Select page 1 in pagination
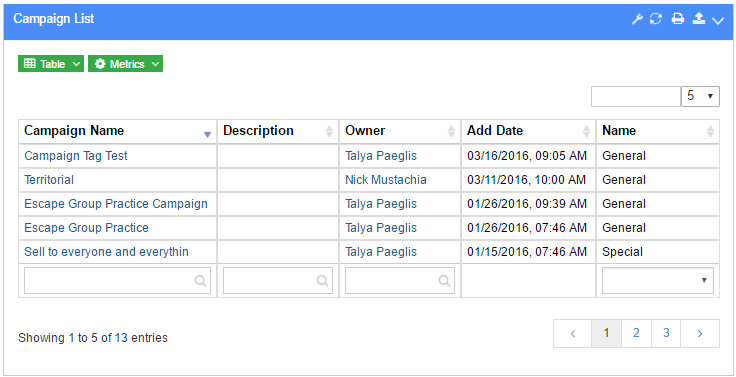This screenshot has width=736, height=377. pos(606,333)
